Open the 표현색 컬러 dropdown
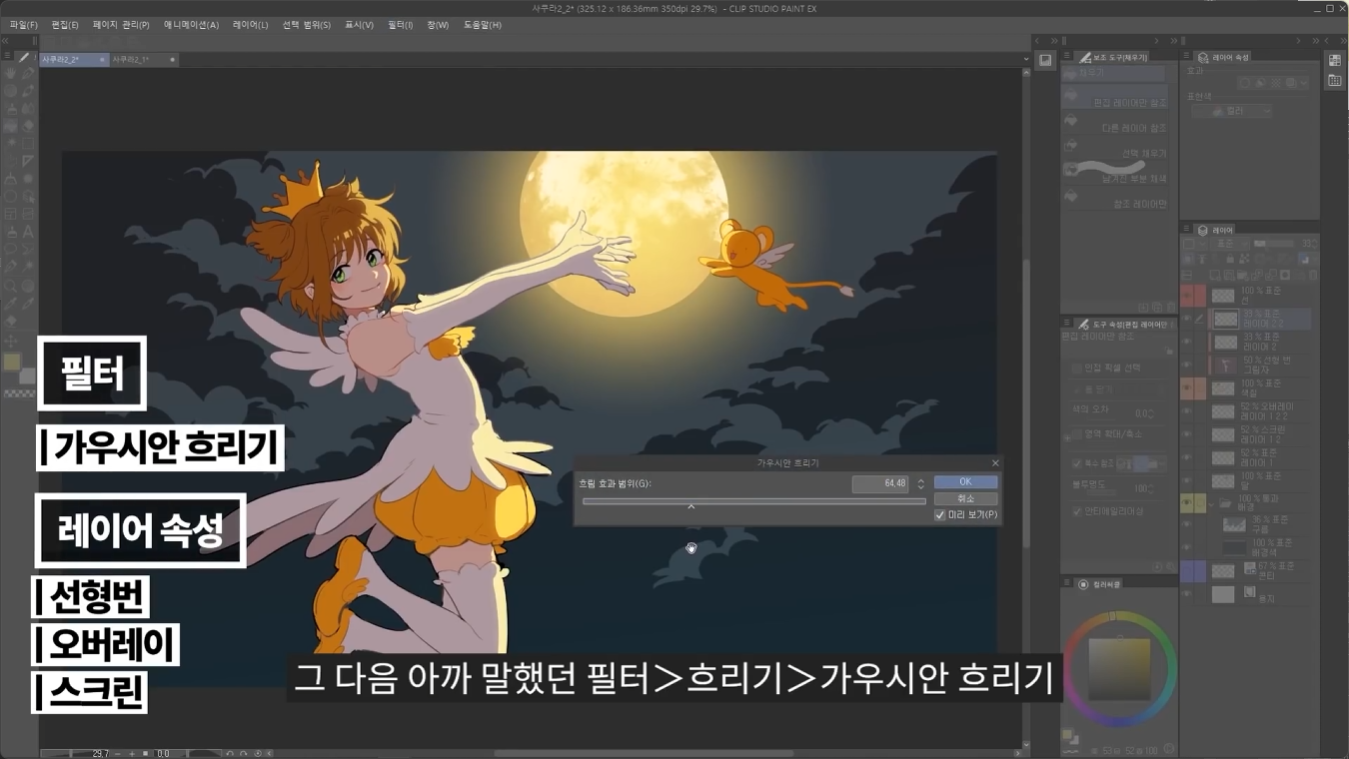 [x=1232, y=111]
